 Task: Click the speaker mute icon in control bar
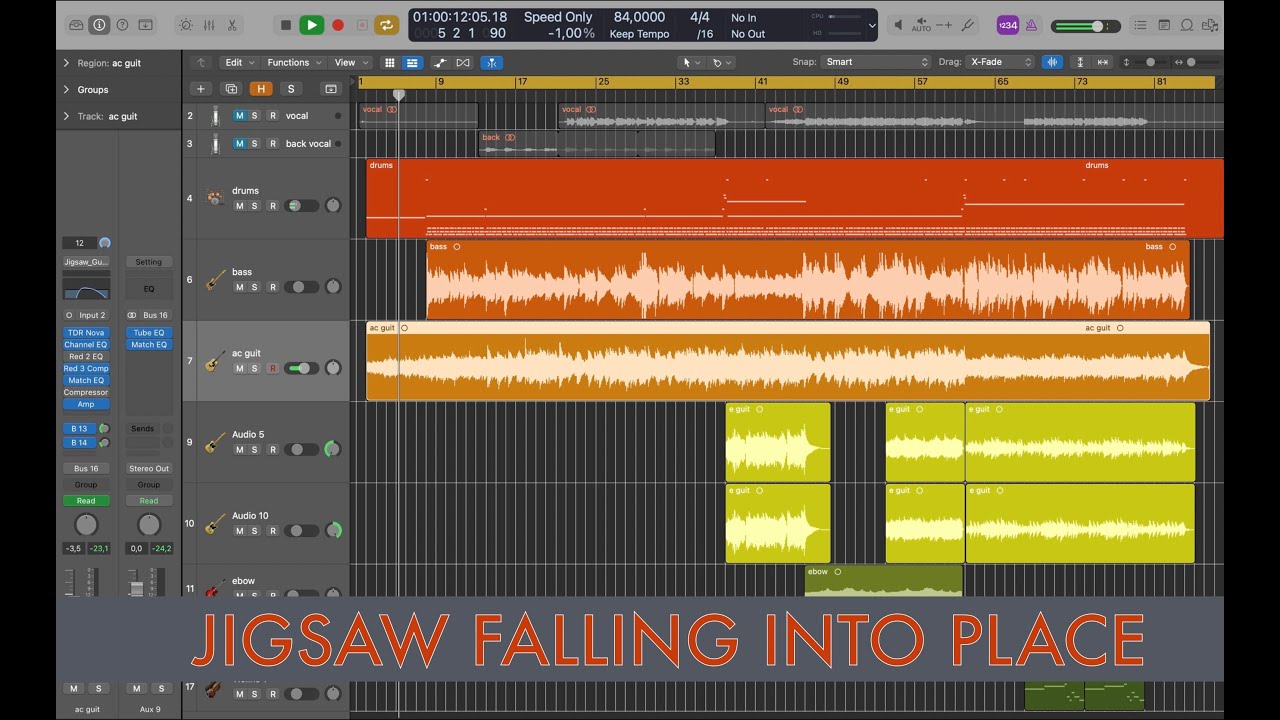[x=898, y=25]
